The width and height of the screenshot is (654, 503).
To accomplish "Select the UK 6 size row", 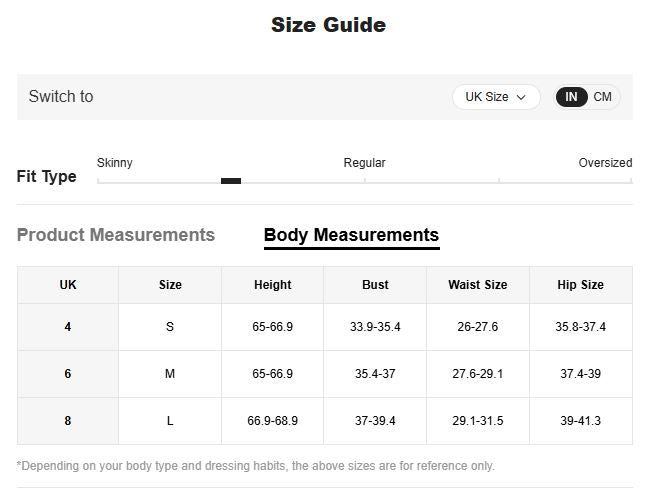I will pyautogui.click(x=68, y=374).
